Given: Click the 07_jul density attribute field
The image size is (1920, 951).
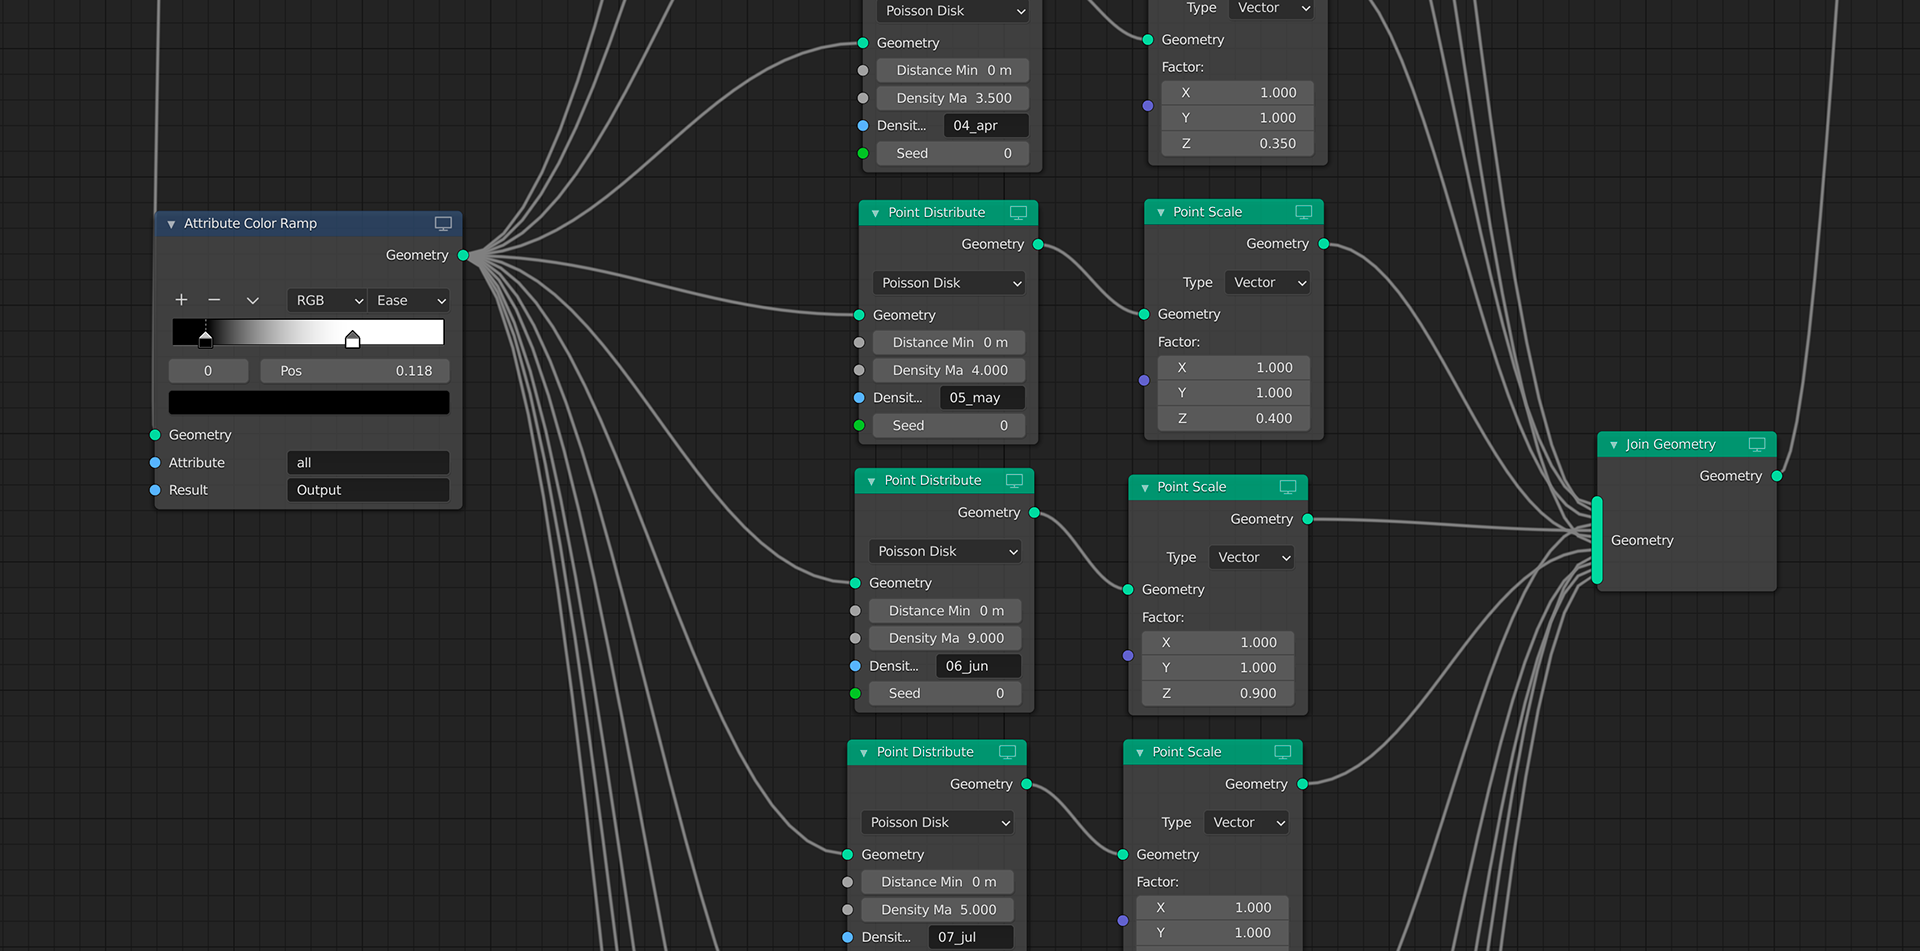Looking at the screenshot, I should click(971, 937).
